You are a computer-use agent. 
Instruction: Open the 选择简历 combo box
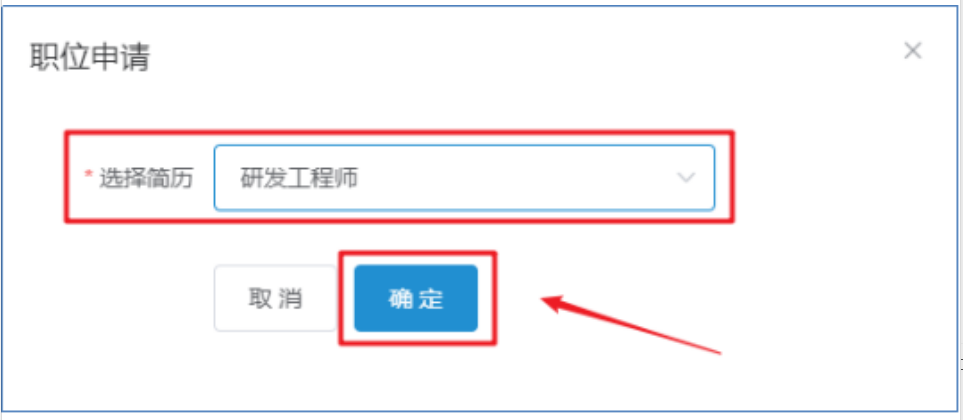(x=464, y=177)
